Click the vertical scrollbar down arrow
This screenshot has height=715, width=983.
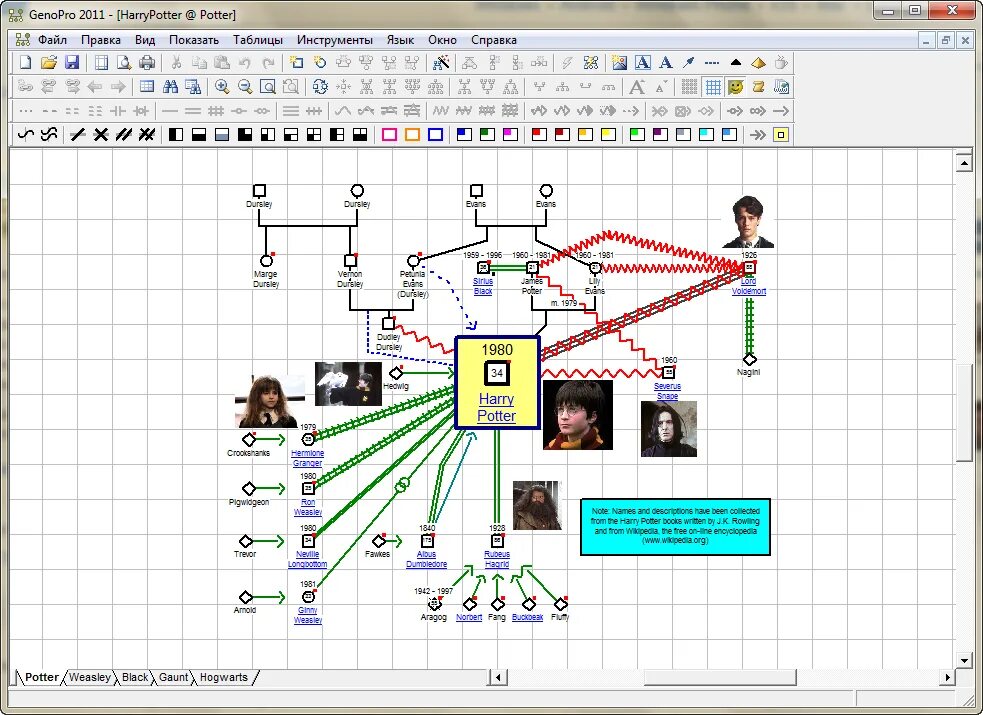coord(964,660)
